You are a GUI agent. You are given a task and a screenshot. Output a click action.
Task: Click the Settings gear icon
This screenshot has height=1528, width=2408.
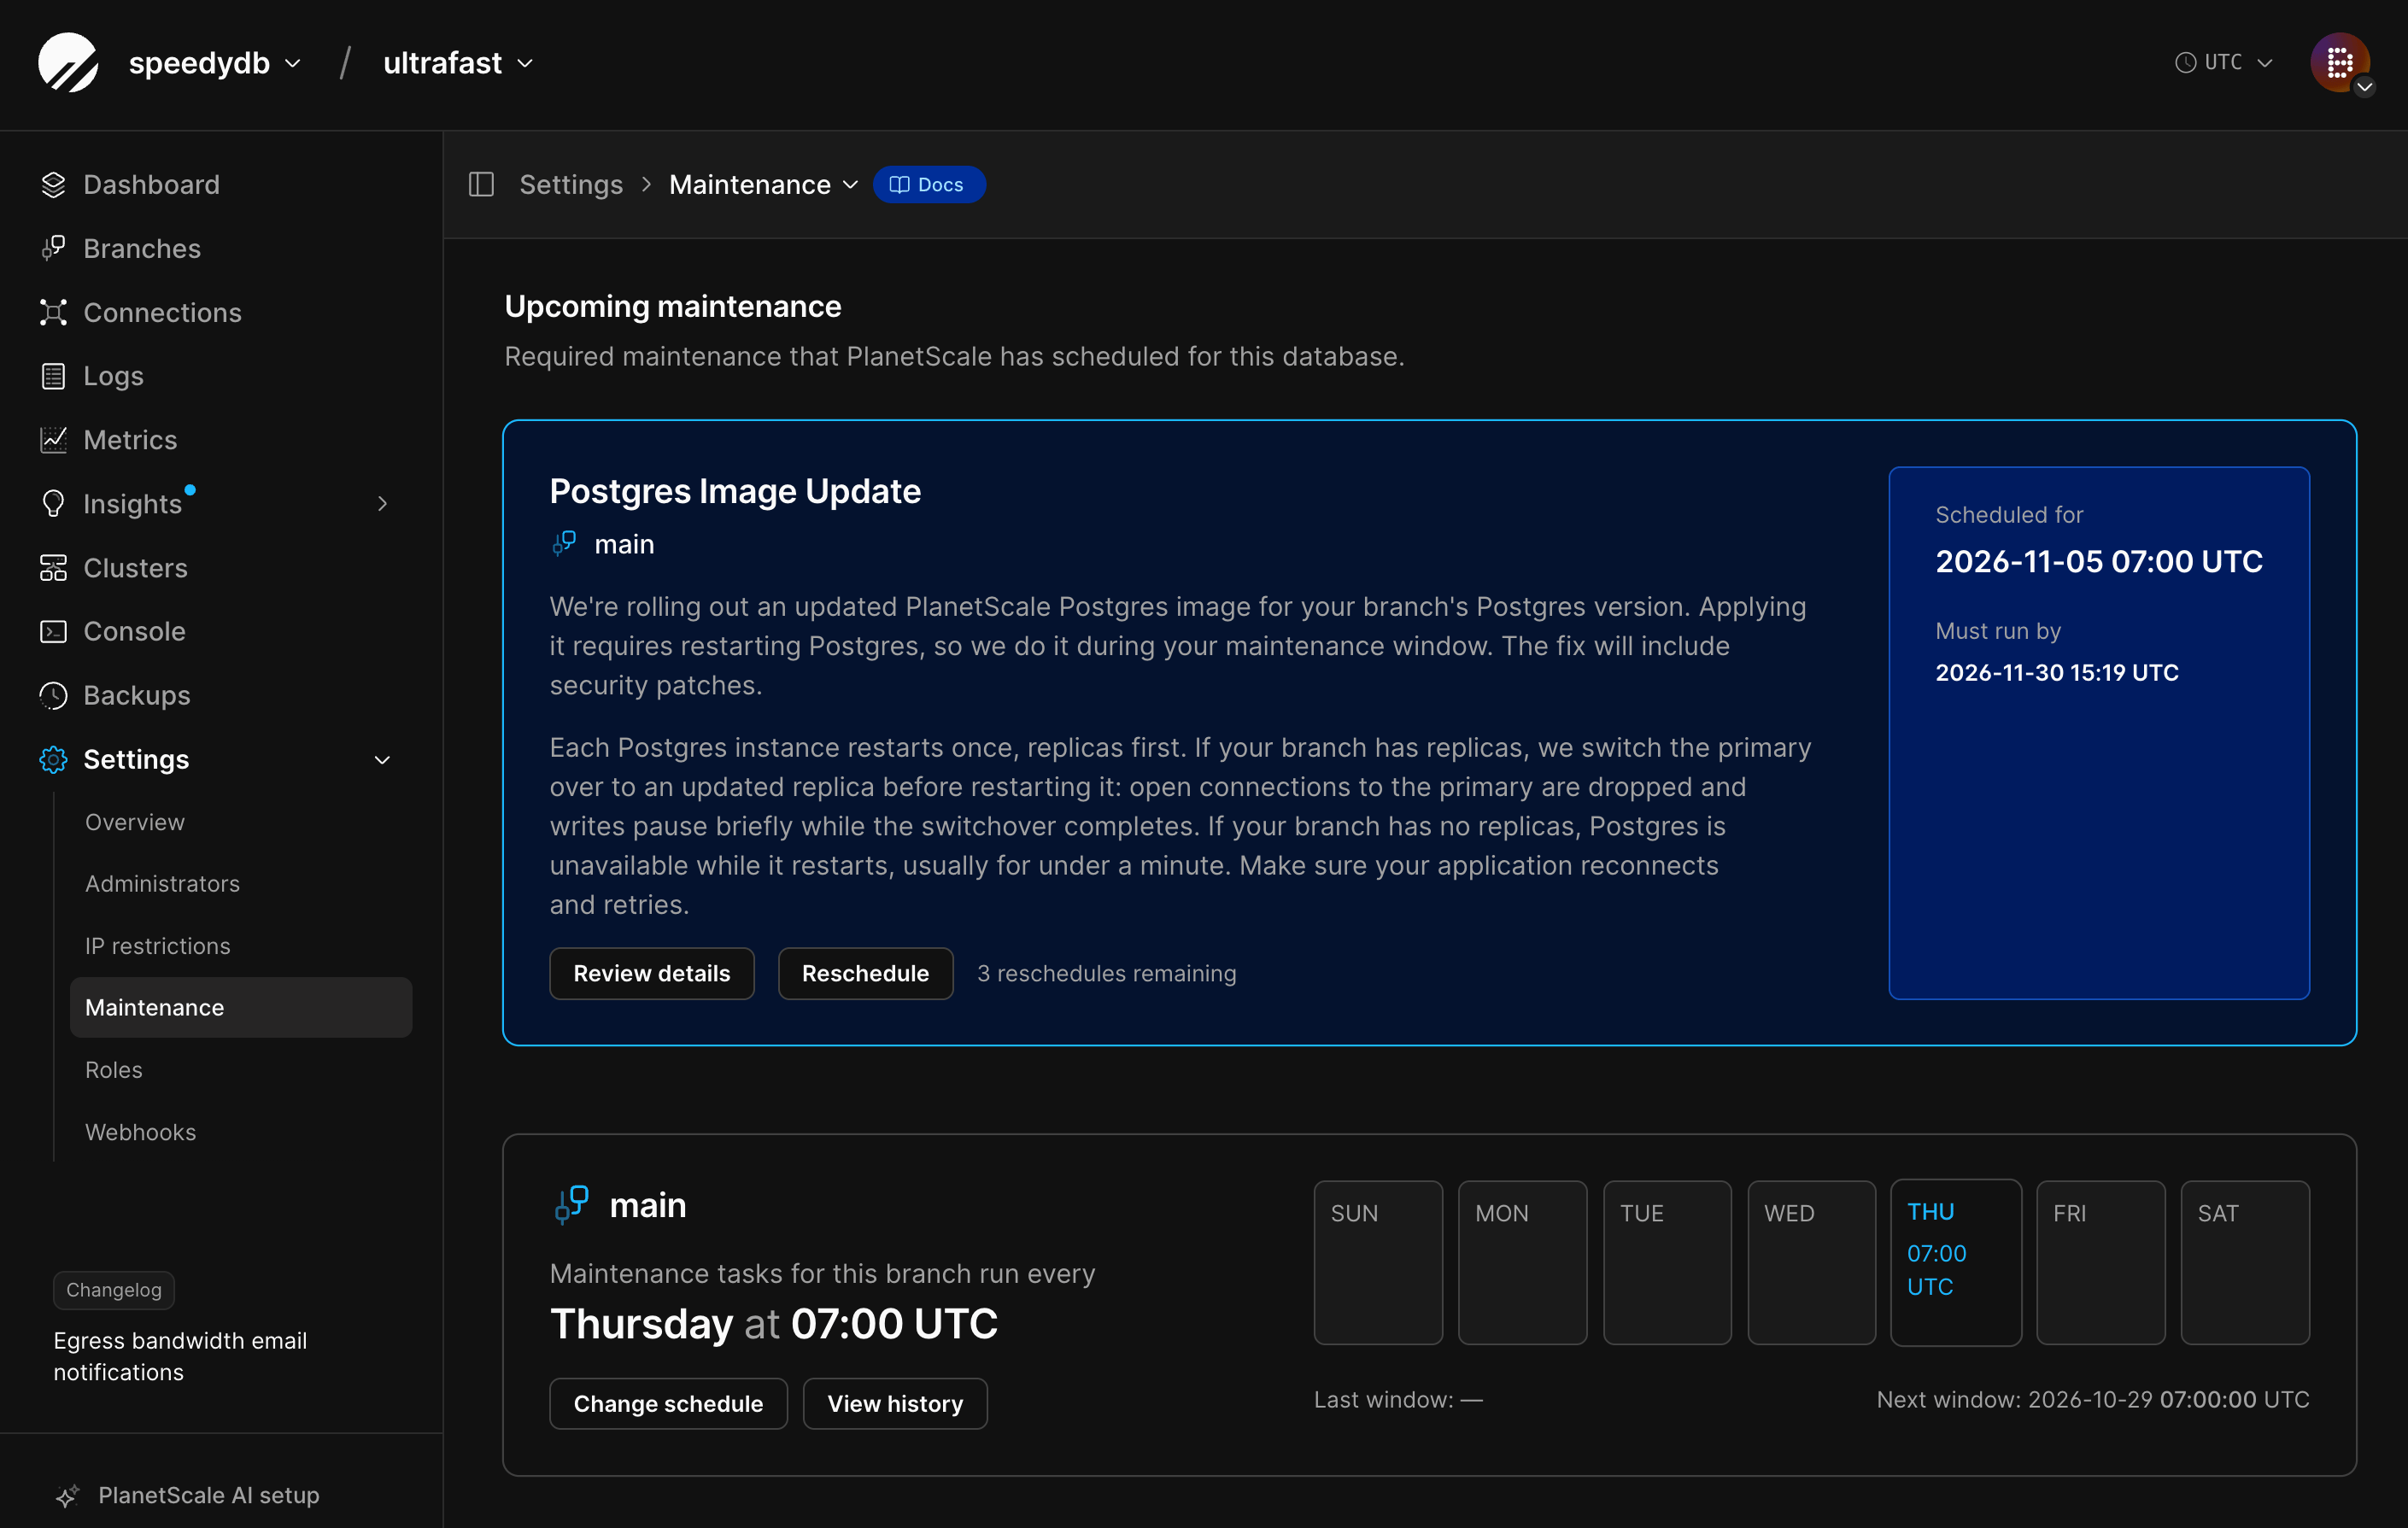[x=53, y=759]
